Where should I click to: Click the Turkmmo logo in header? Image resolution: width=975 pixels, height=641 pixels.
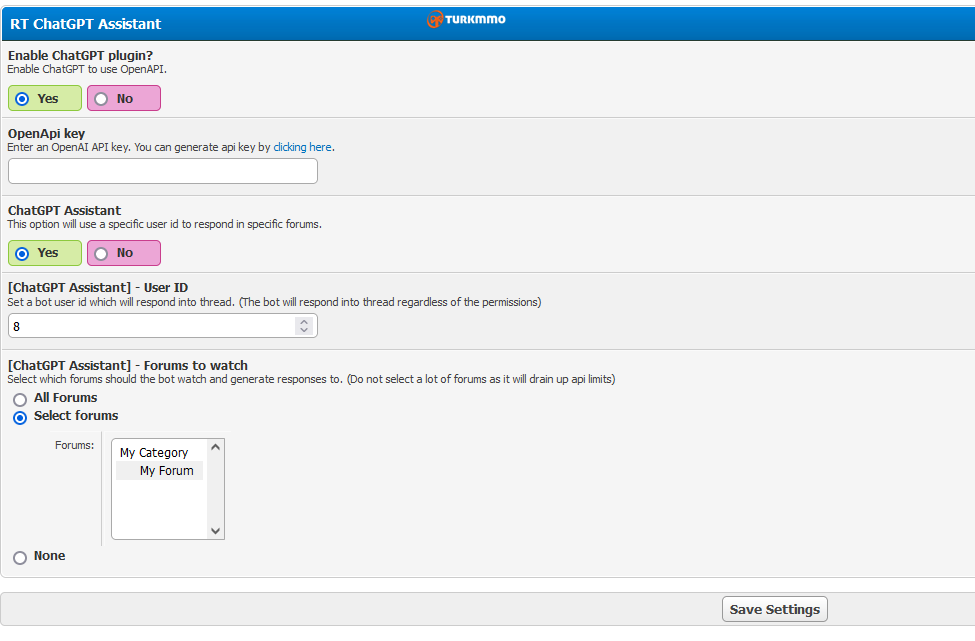466,19
